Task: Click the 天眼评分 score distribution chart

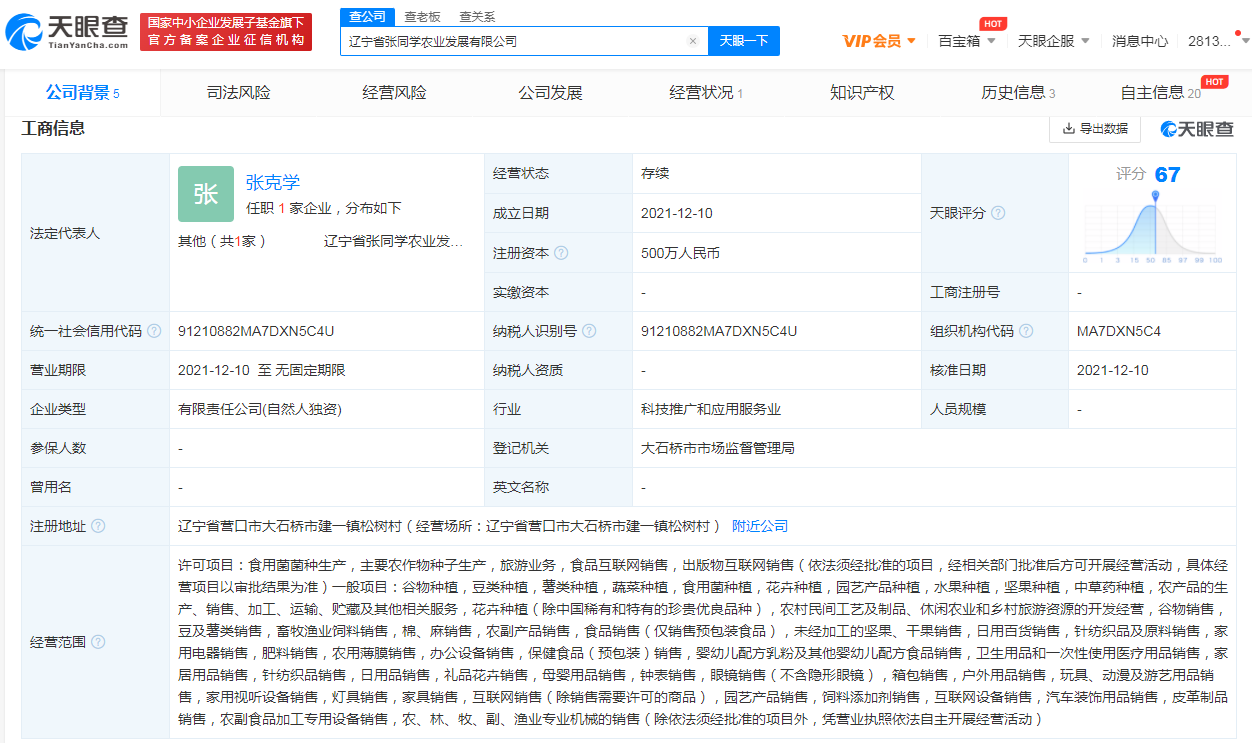Action: [1153, 229]
